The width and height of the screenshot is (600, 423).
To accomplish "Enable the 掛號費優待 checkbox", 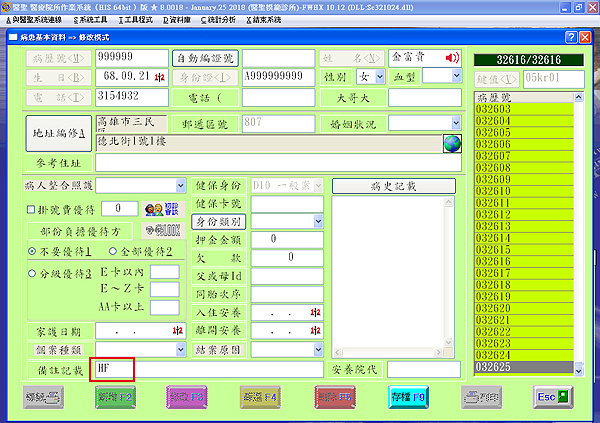I will [x=30, y=209].
